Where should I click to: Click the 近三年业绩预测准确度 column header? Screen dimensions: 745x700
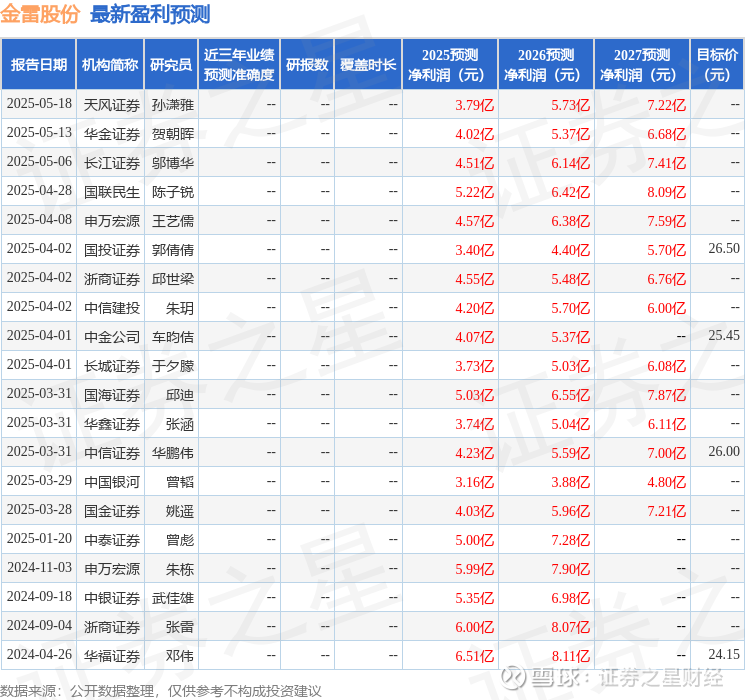[239, 65]
